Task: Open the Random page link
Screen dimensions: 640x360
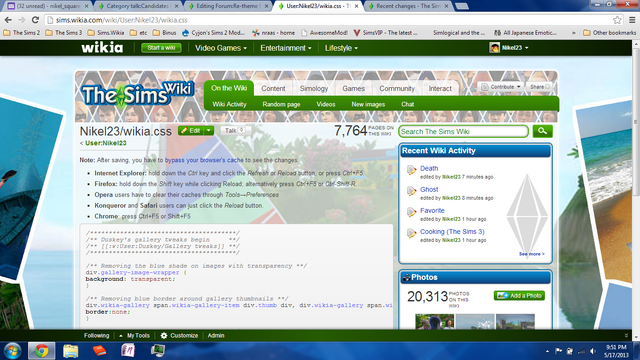Action: point(281,104)
